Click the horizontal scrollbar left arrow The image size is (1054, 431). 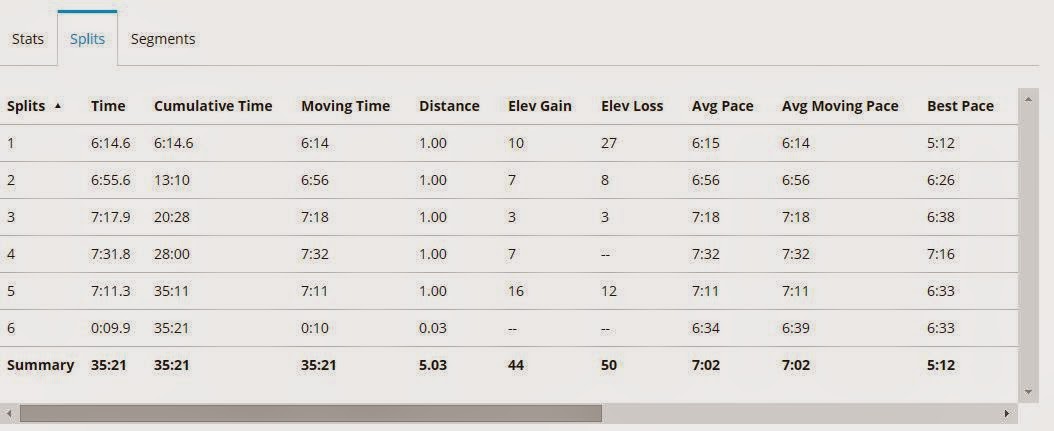(6, 413)
